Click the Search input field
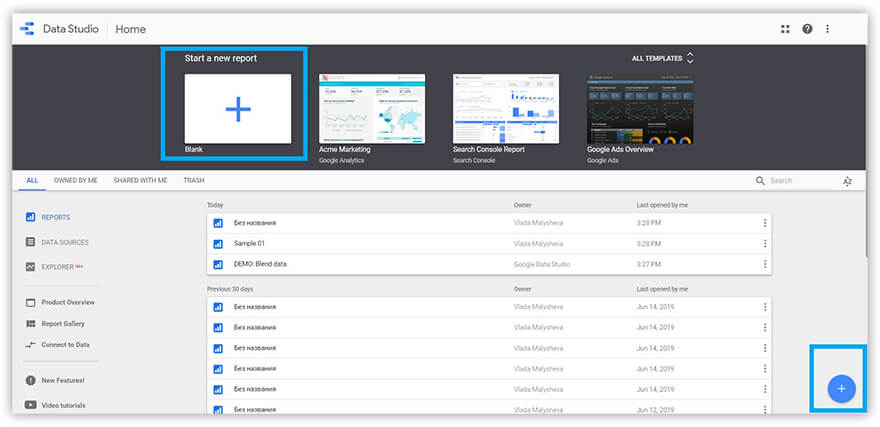Viewport: 880px width, 427px height. click(800, 181)
